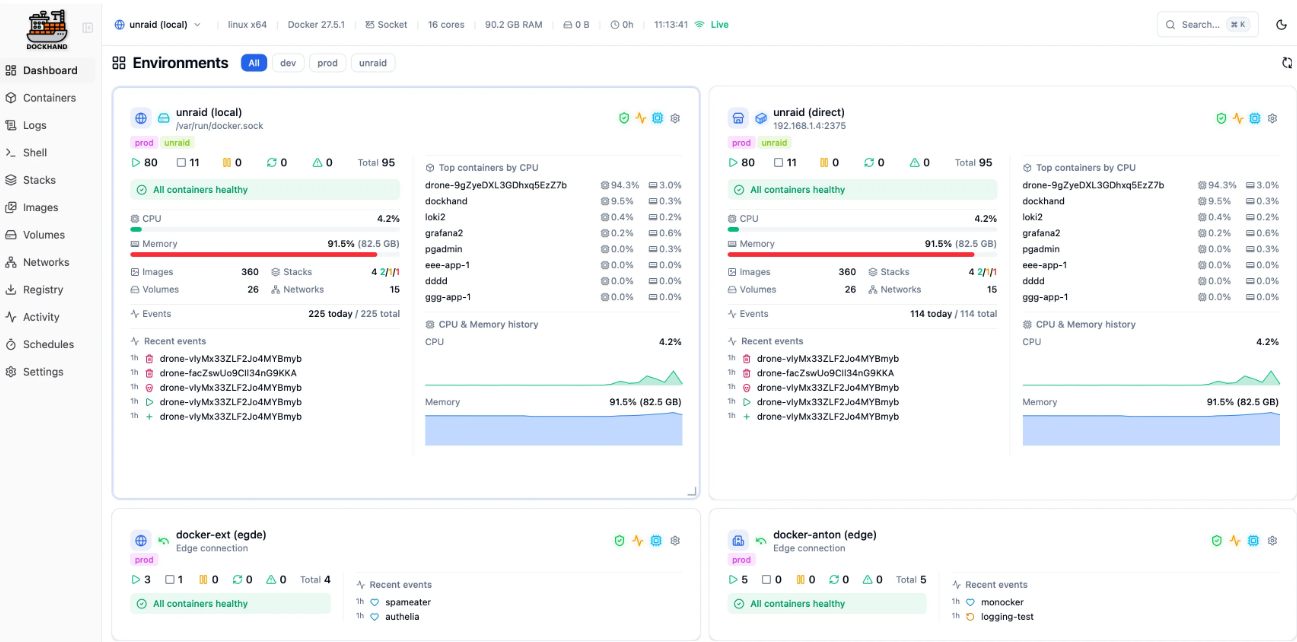Click Memory usage bar in unraid (direct) card

tap(862, 255)
